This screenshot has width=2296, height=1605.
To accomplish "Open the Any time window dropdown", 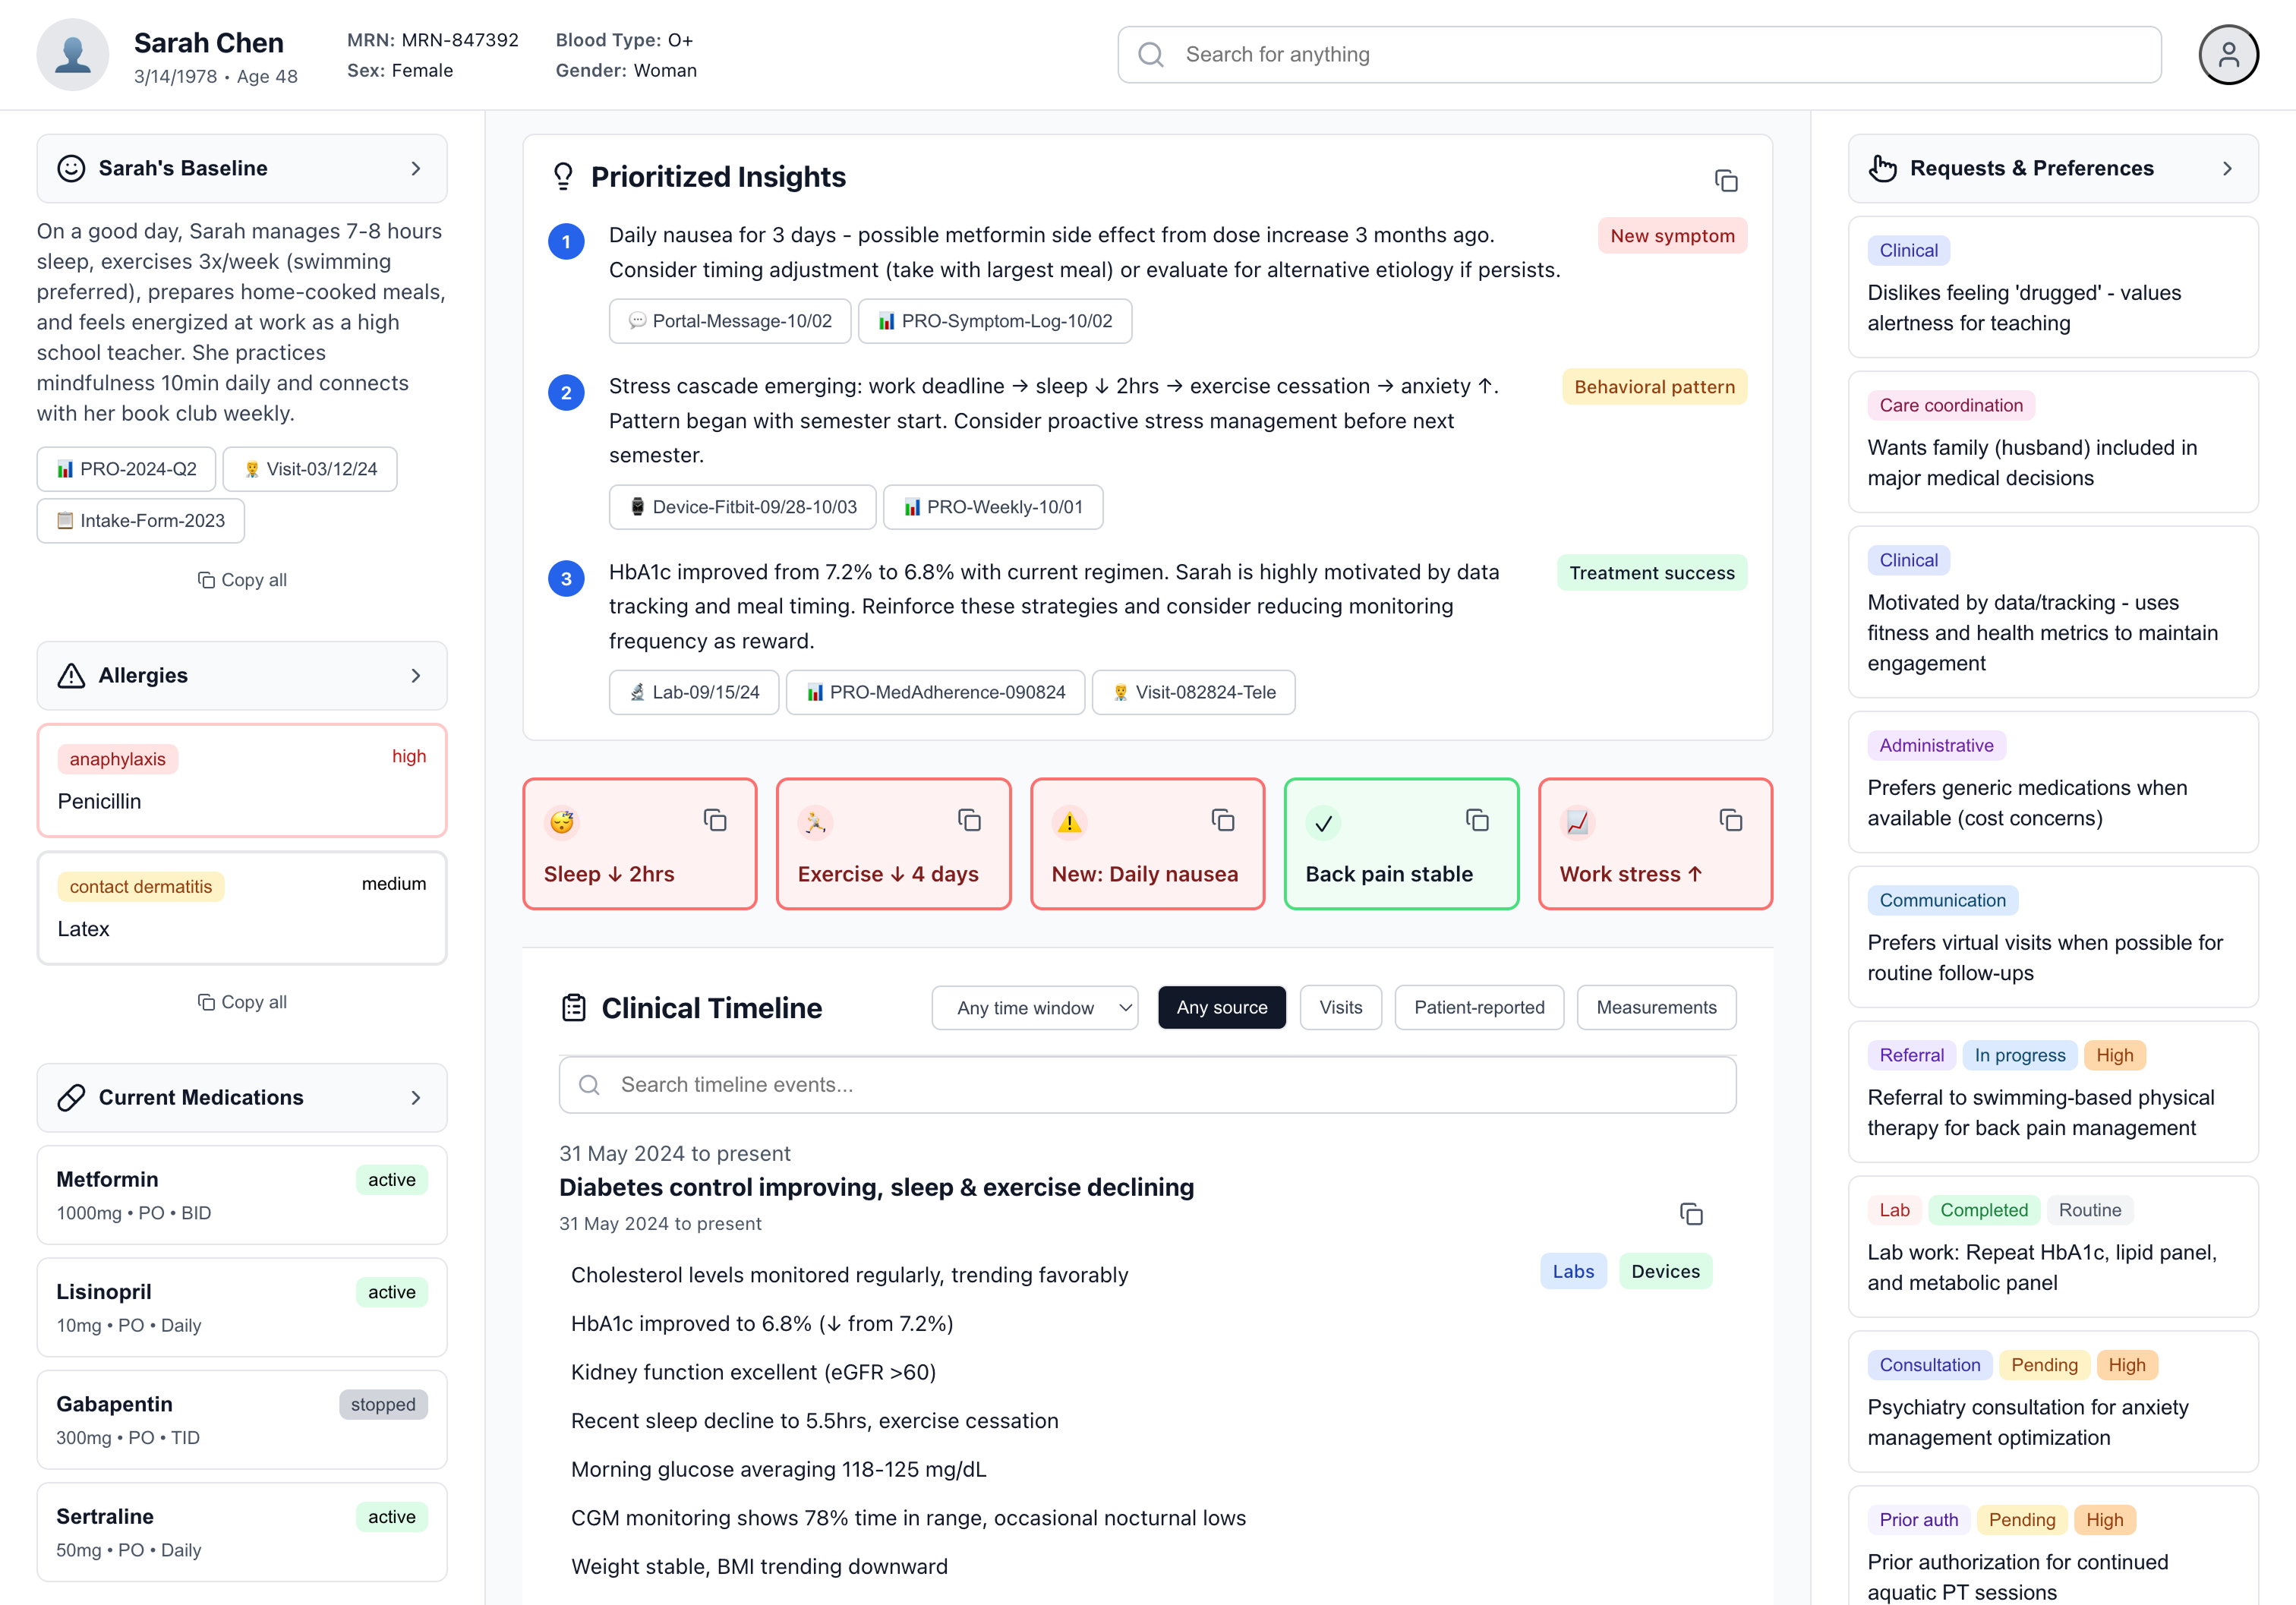I will click(1034, 1007).
